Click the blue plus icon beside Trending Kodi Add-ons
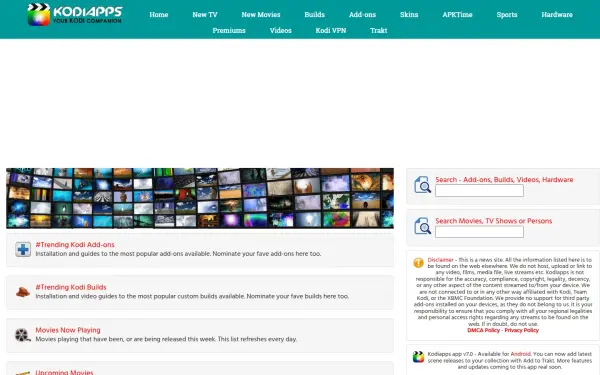 point(23,249)
